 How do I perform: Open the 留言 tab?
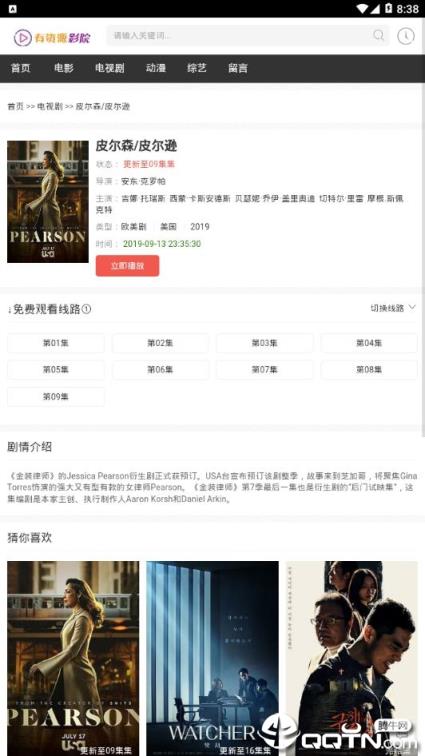coord(238,68)
